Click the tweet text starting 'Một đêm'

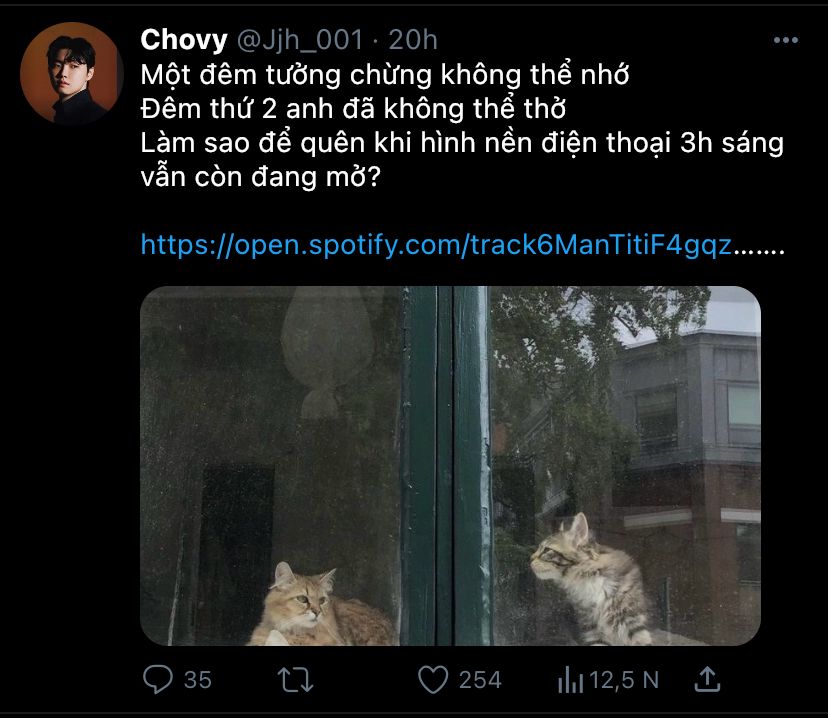coord(462,126)
